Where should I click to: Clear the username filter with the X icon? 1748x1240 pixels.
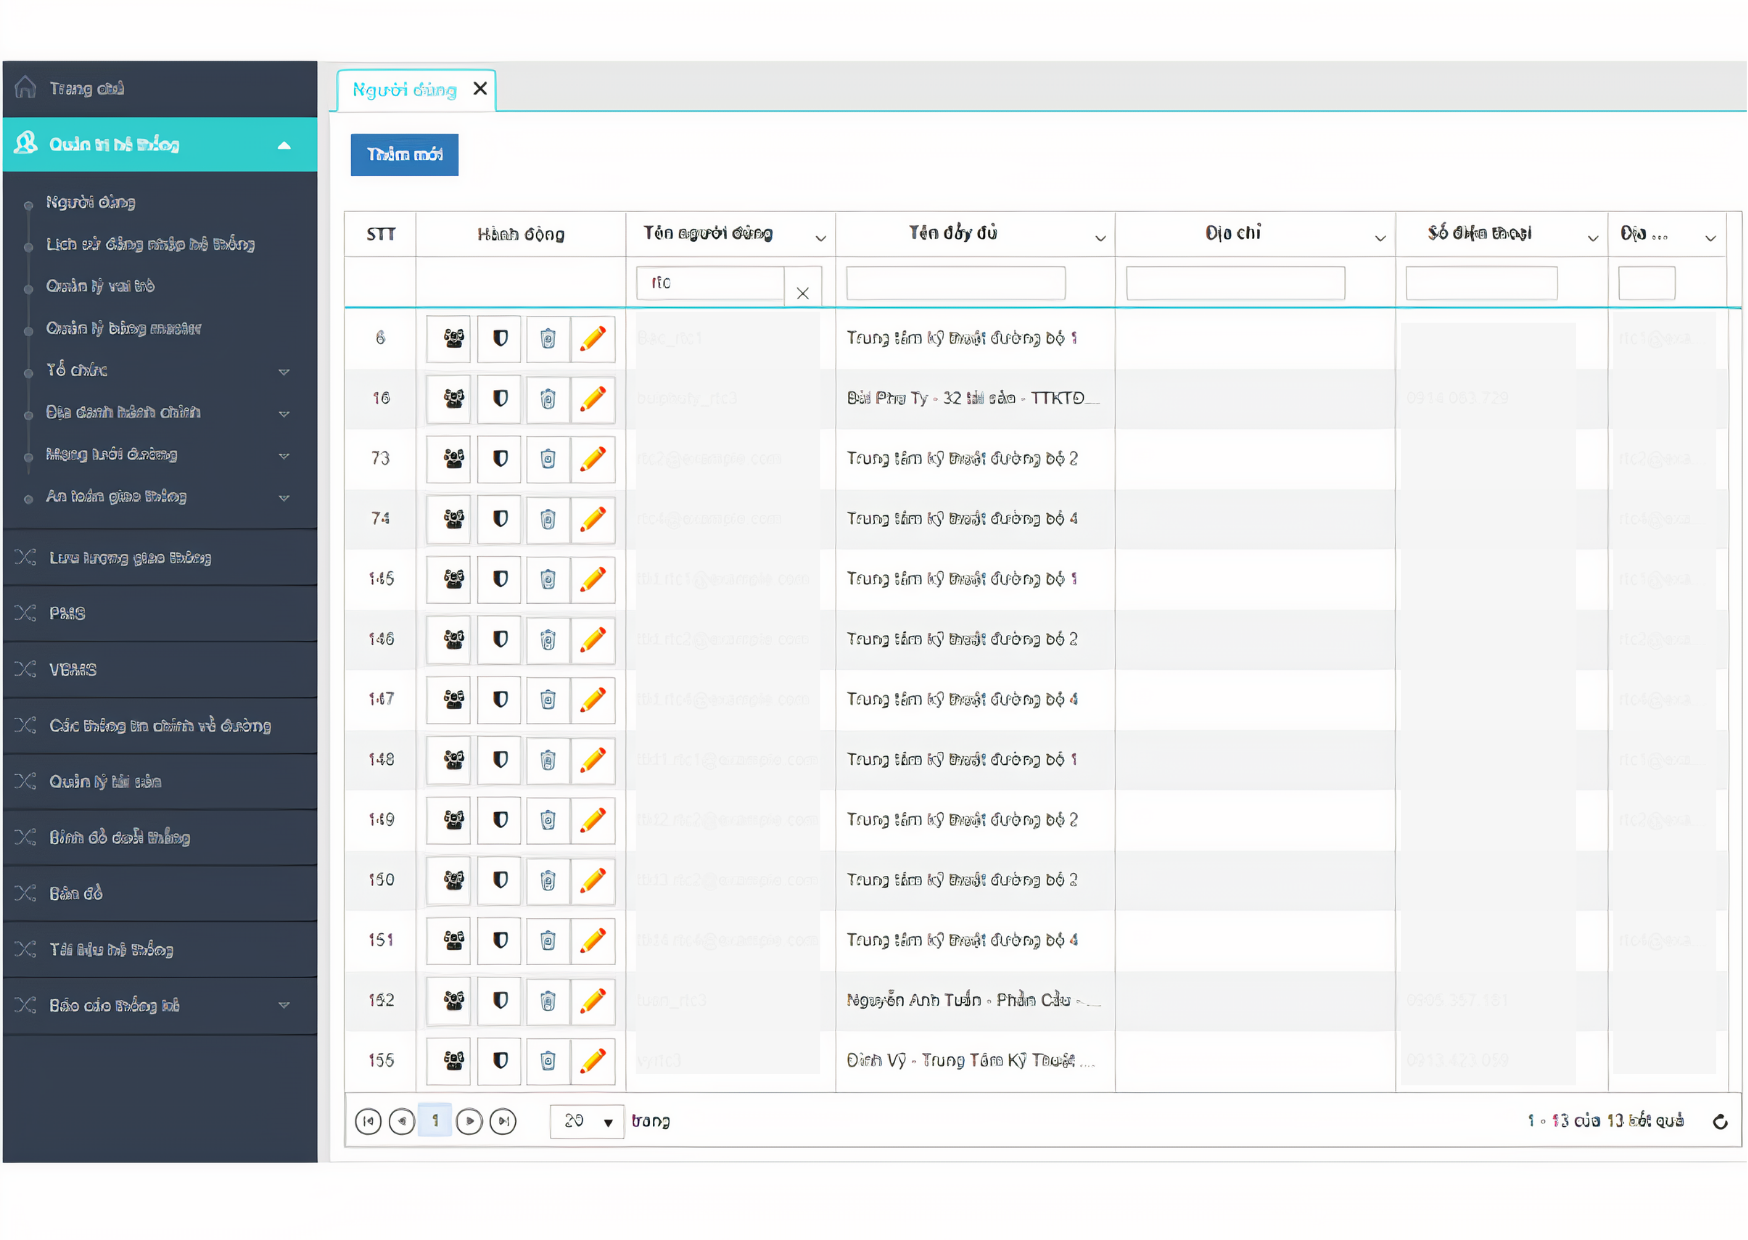pyautogui.click(x=803, y=293)
